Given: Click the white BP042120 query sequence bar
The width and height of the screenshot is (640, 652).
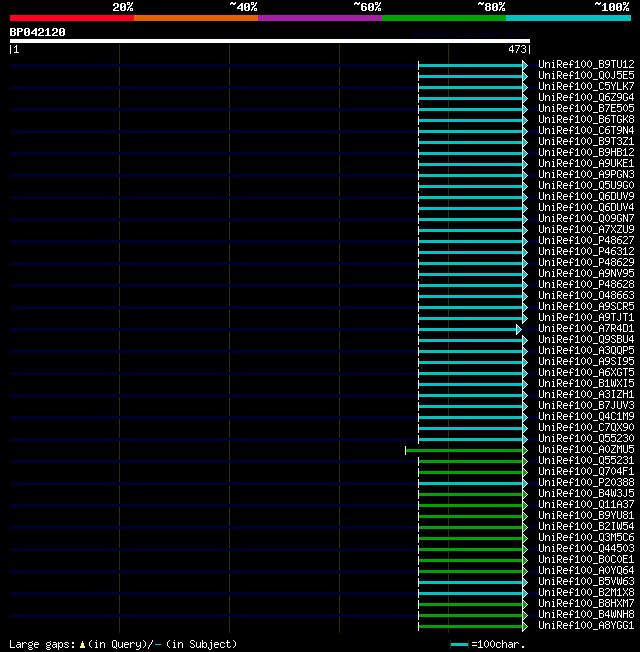Looking at the screenshot, I should tap(270, 41).
